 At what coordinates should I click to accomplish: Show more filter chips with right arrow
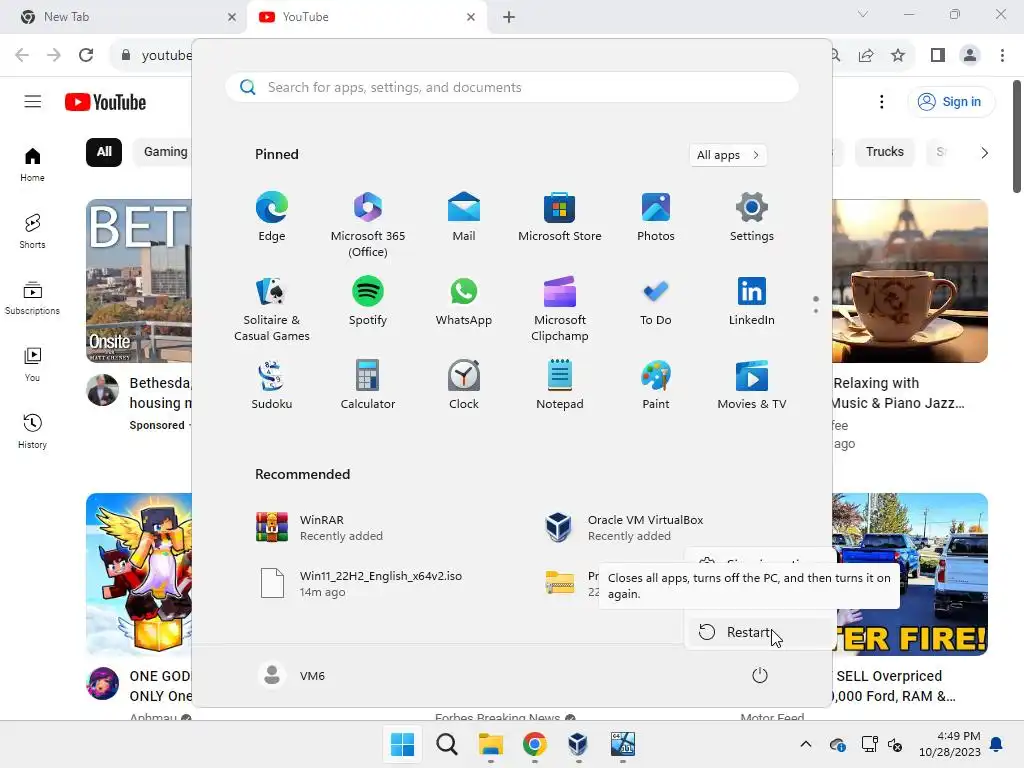[x=984, y=152]
